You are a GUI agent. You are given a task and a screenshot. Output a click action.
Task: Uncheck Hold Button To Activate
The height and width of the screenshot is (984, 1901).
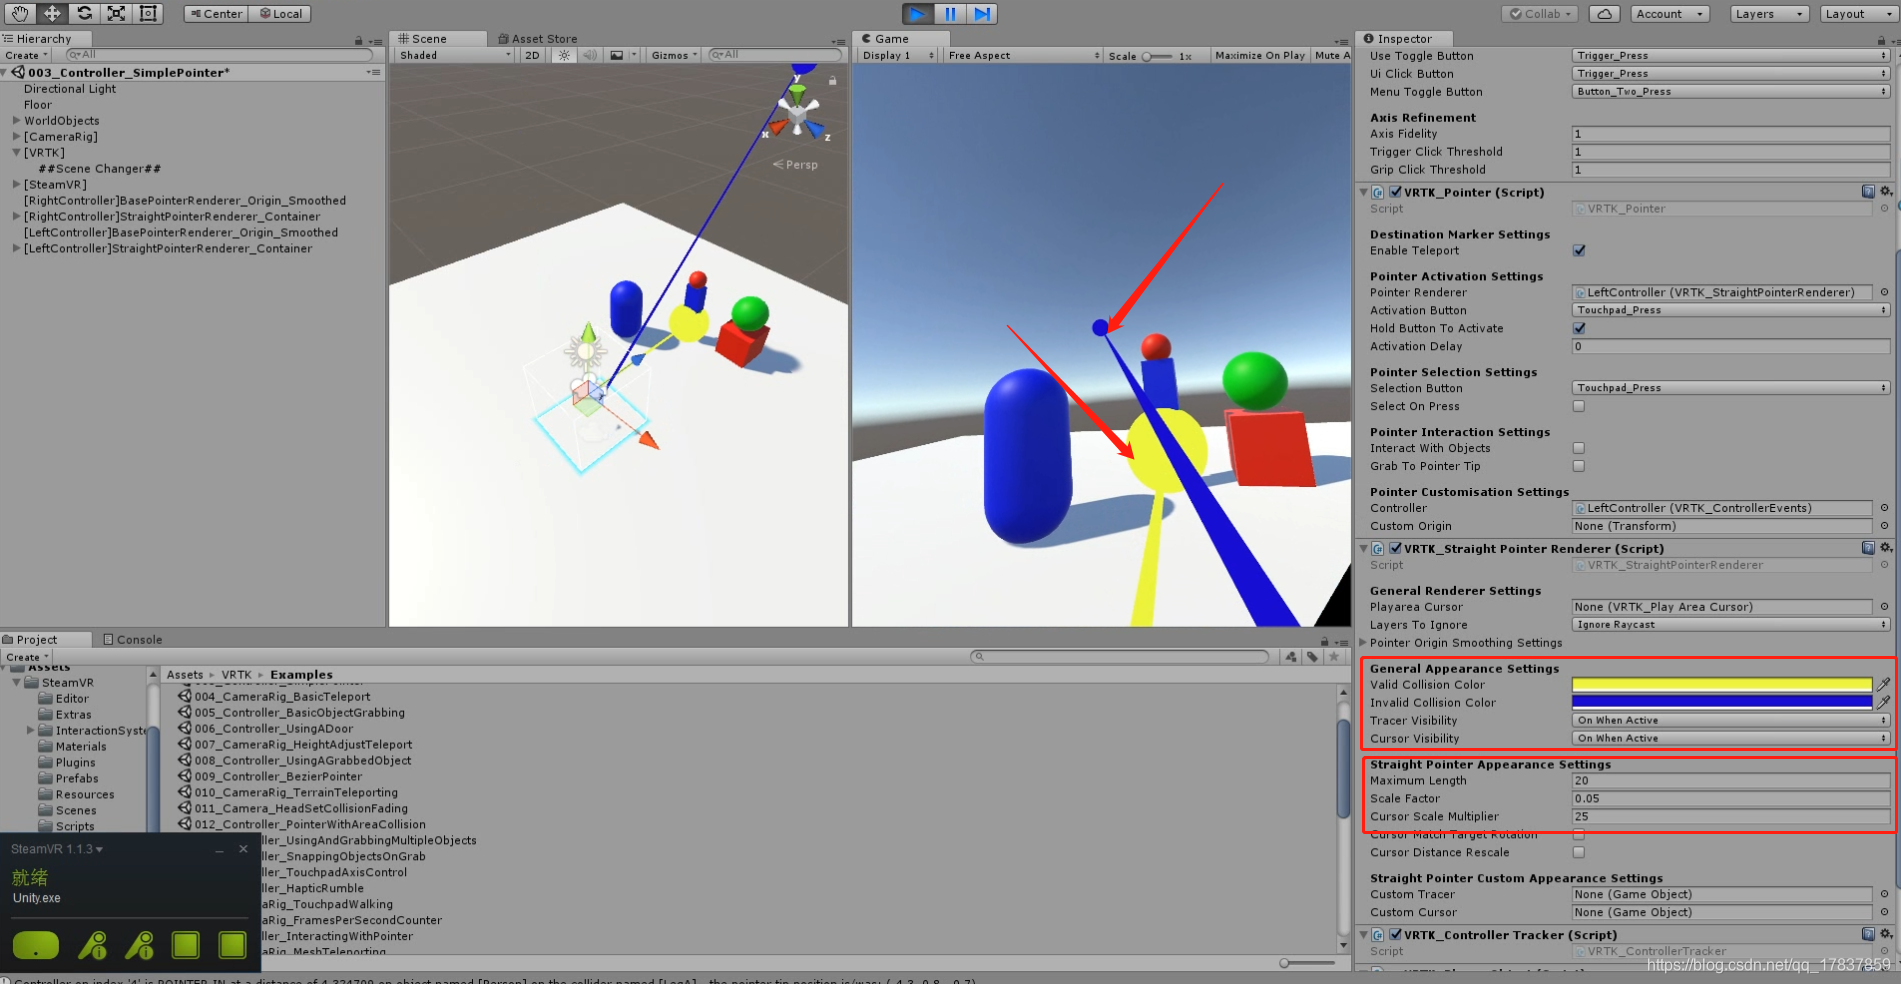point(1578,328)
